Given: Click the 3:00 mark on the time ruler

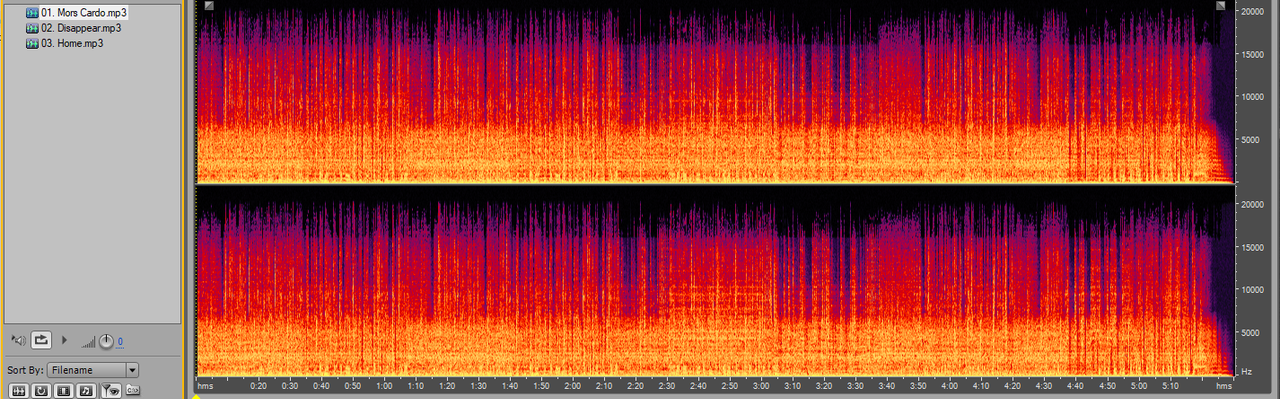Looking at the screenshot, I should [761, 386].
